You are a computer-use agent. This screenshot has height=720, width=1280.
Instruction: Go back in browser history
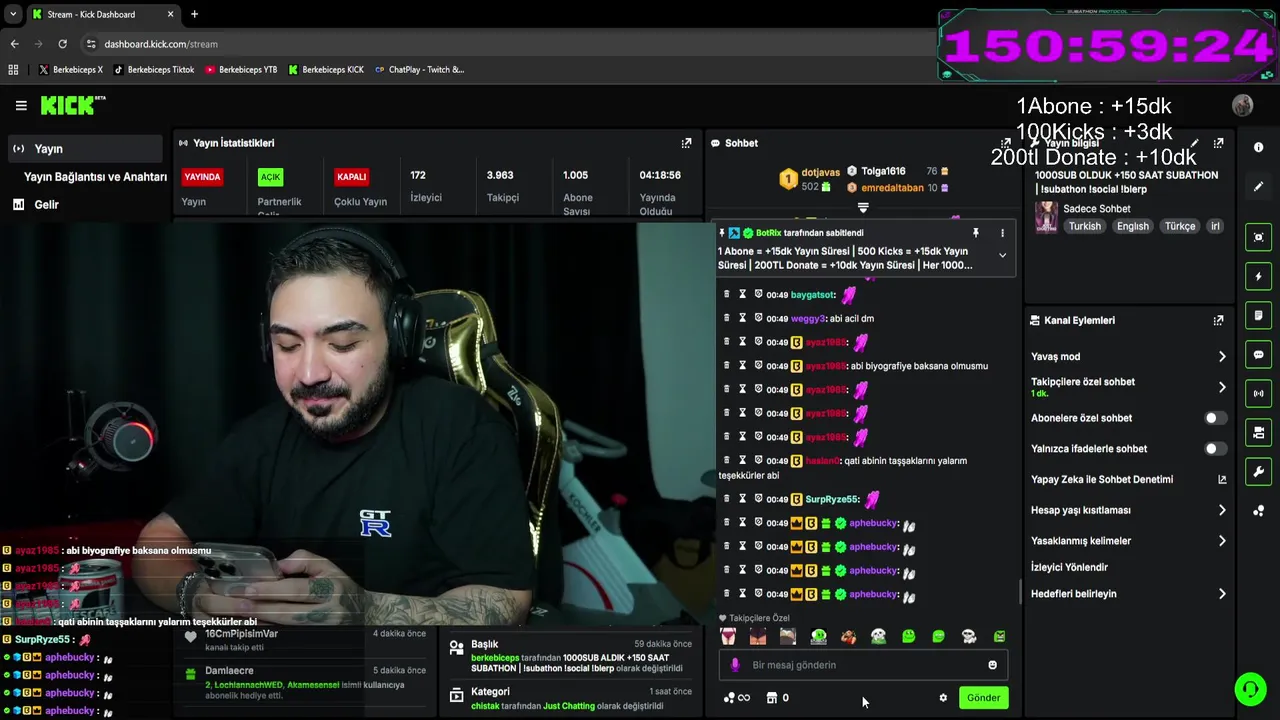[14, 44]
